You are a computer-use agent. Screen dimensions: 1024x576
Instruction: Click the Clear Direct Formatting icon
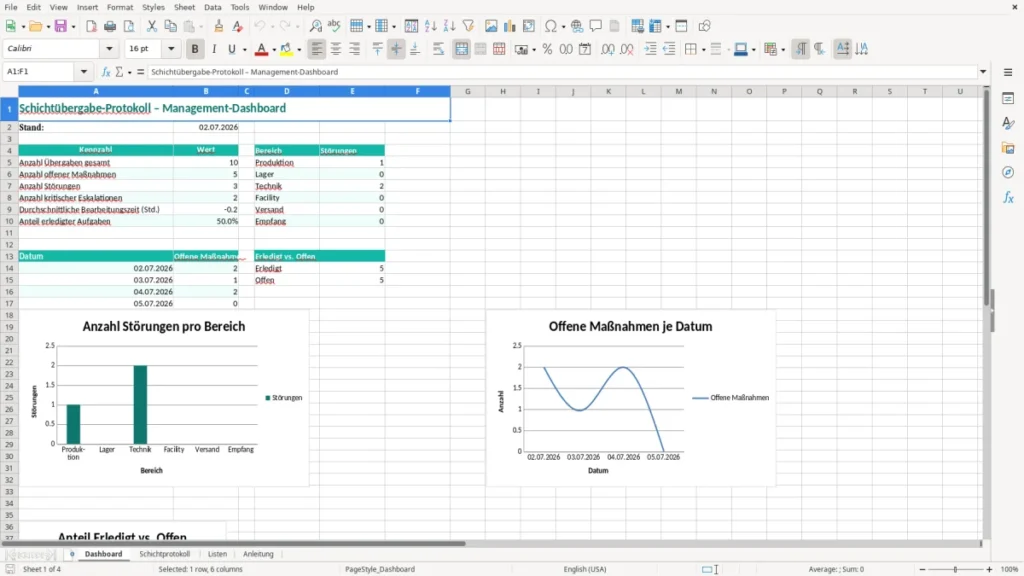pyautogui.click(x=238, y=26)
